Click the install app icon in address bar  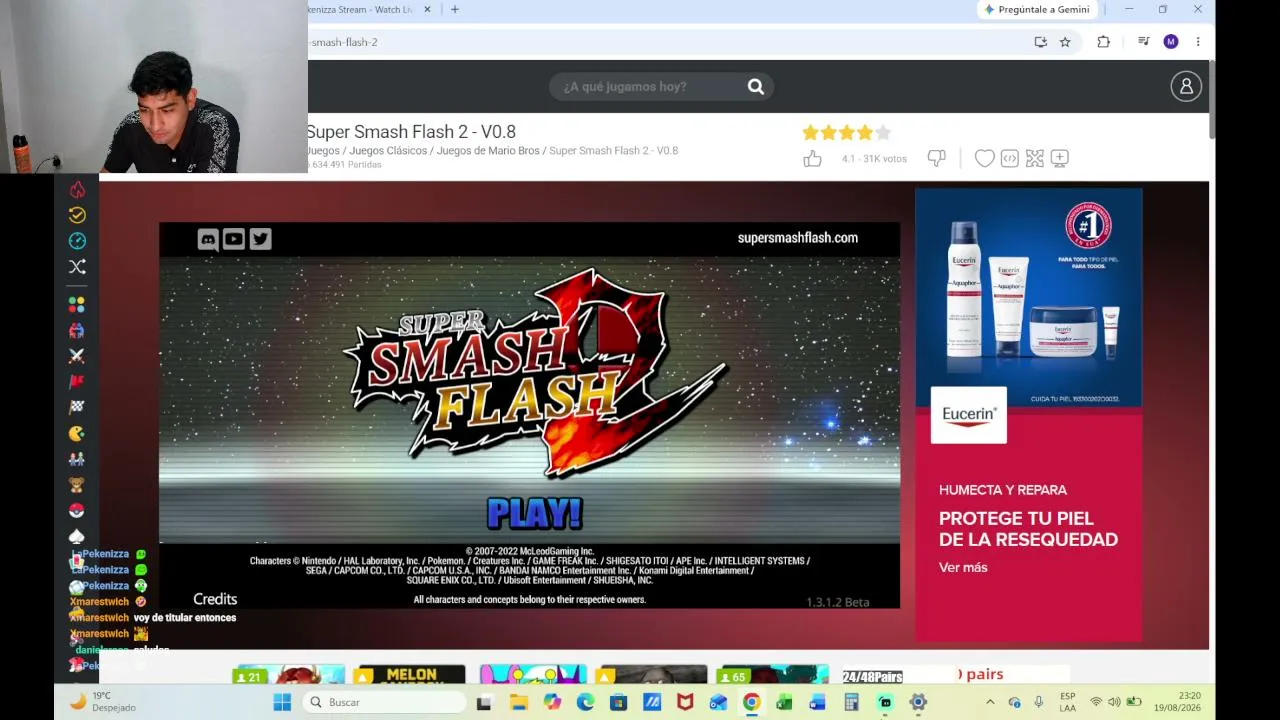click(1041, 42)
